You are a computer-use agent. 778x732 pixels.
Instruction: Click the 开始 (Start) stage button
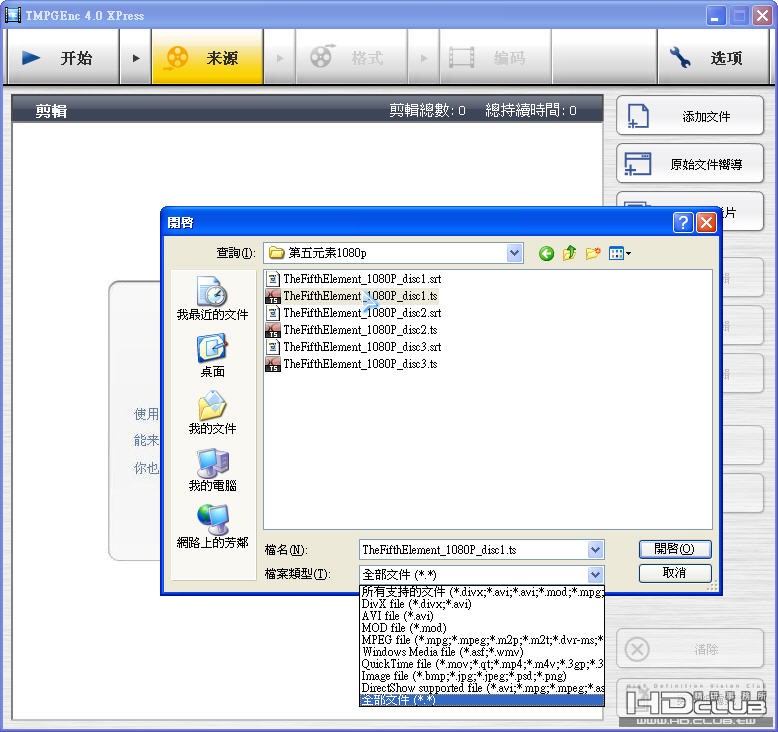(64, 58)
